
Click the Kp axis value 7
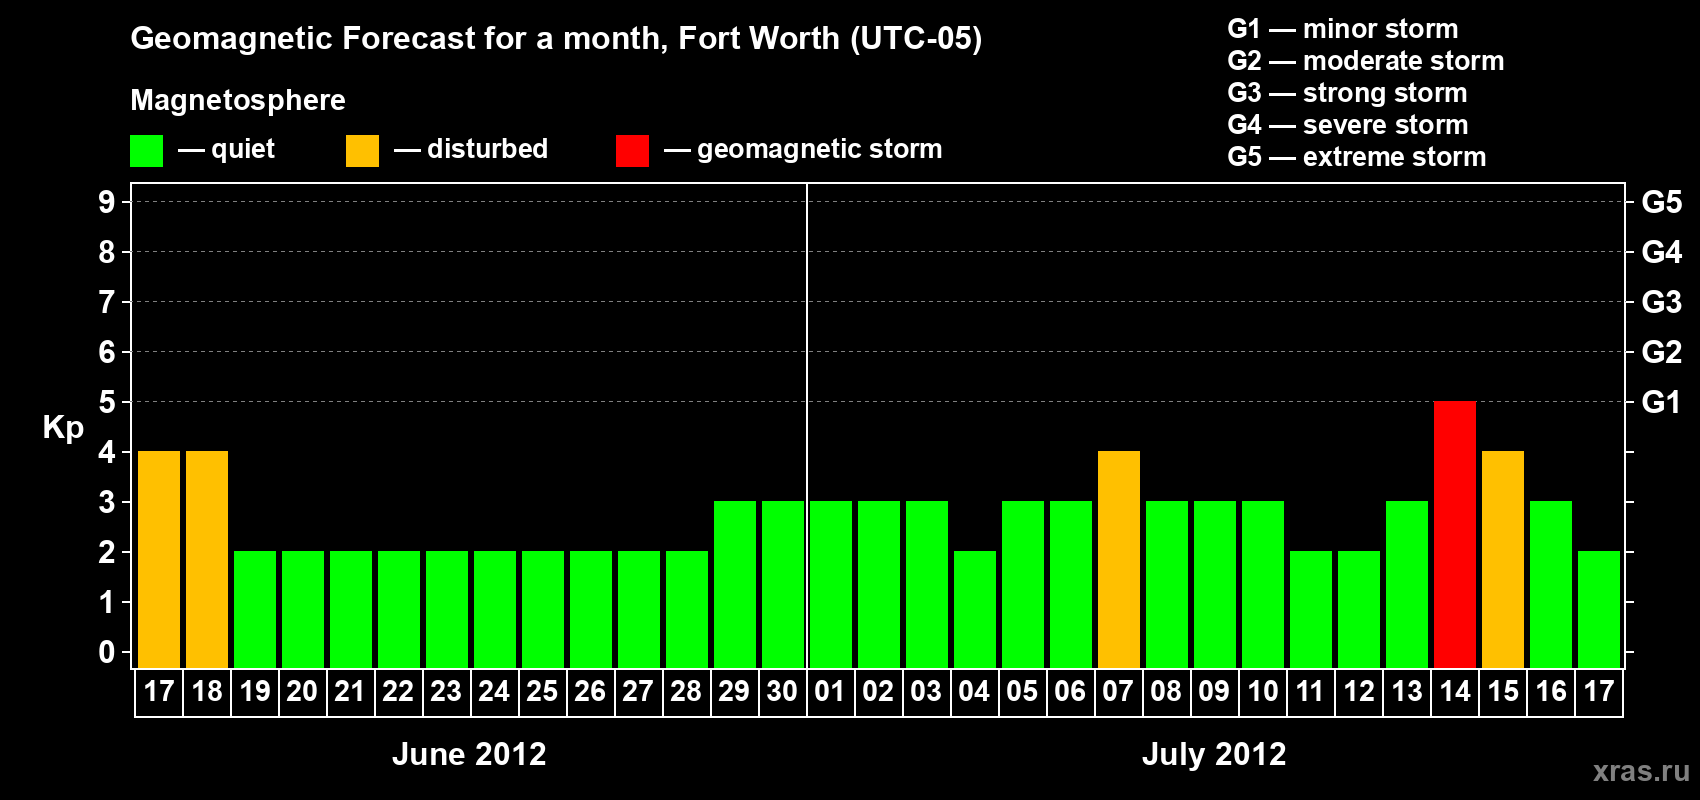click(x=106, y=302)
